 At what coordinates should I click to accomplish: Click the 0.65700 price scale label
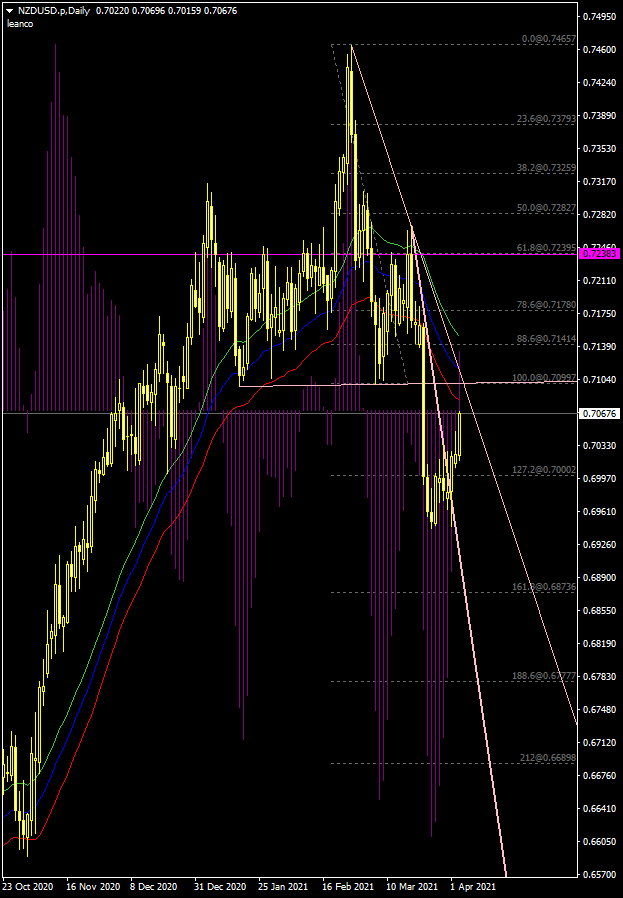600,874
